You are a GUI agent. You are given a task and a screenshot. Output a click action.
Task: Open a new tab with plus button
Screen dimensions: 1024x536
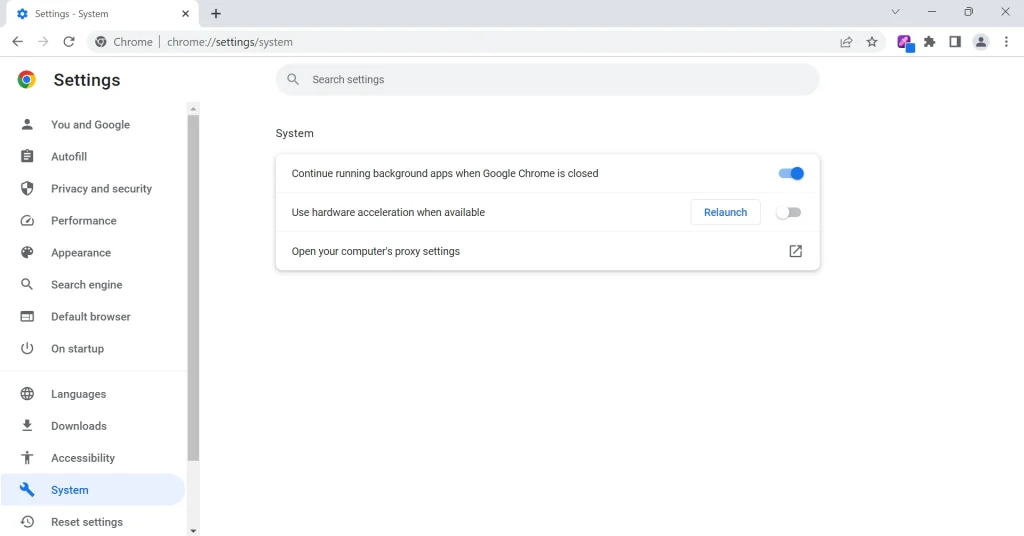[x=216, y=13]
